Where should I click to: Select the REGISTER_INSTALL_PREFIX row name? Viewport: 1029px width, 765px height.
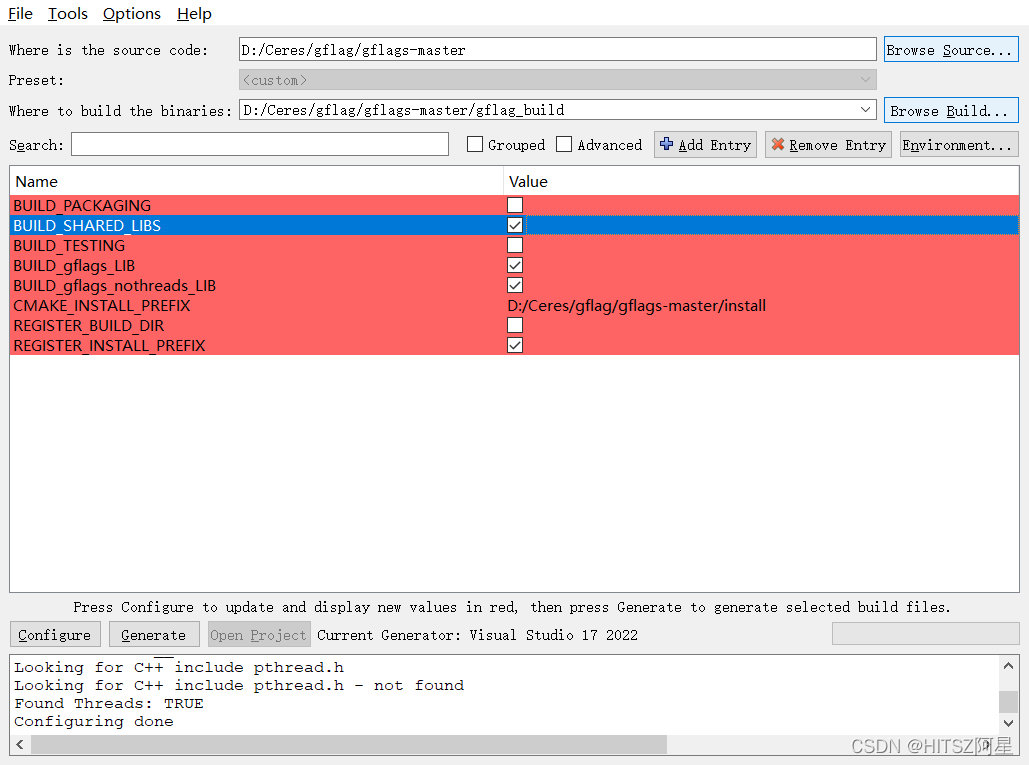(109, 346)
